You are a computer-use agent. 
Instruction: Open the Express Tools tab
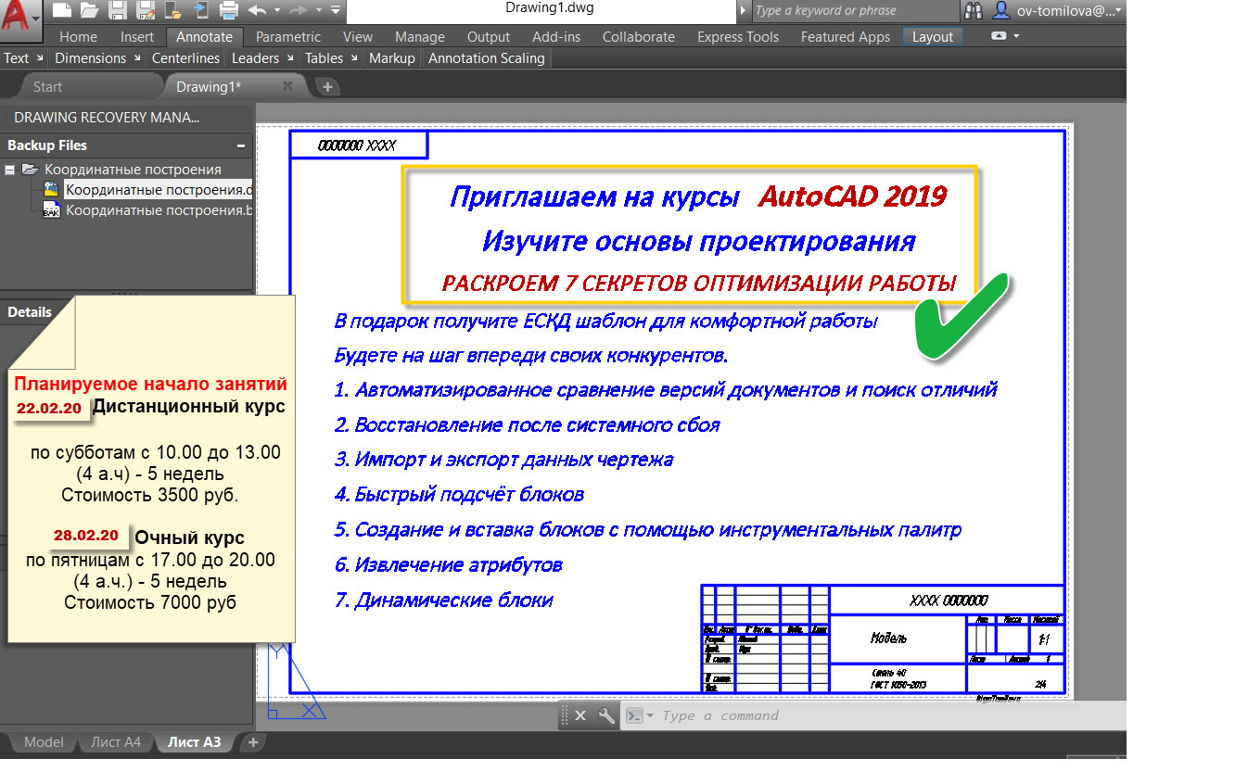tap(738, 37)
